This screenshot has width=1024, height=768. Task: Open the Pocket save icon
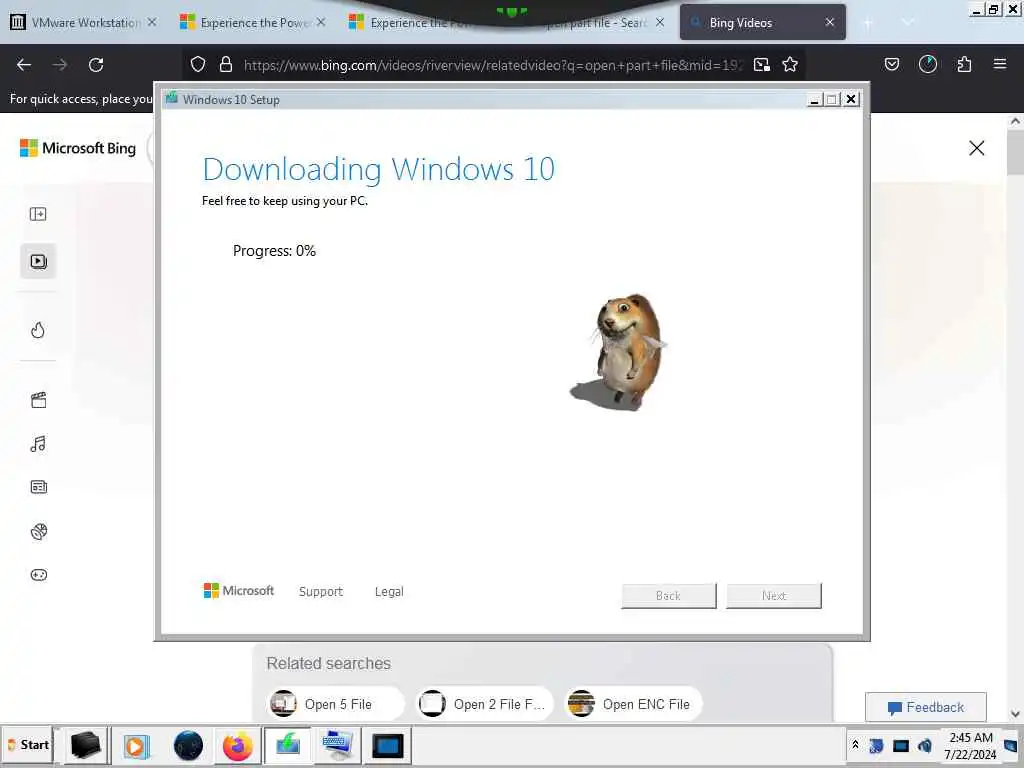pos(892,64)
